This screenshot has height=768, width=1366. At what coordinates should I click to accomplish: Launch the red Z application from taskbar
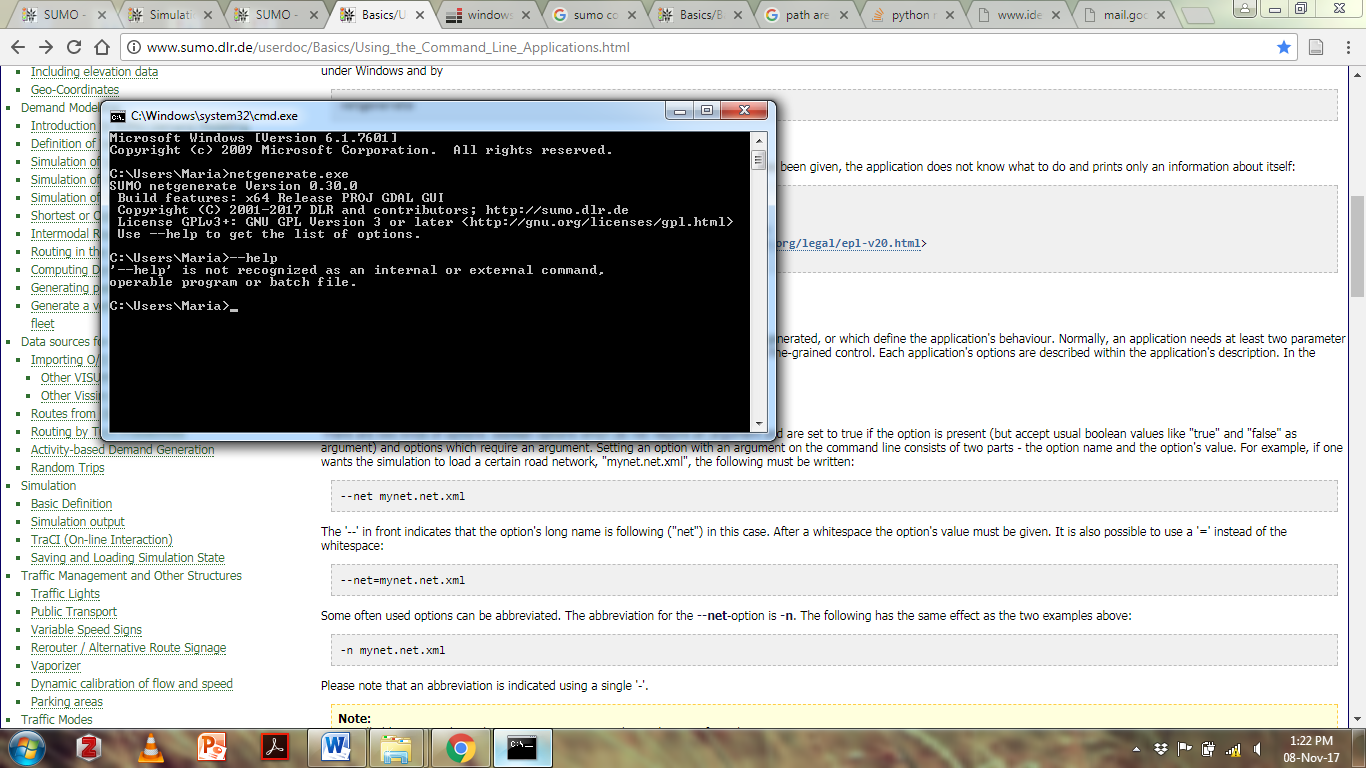pyautogui.click(x=88, y=747)
